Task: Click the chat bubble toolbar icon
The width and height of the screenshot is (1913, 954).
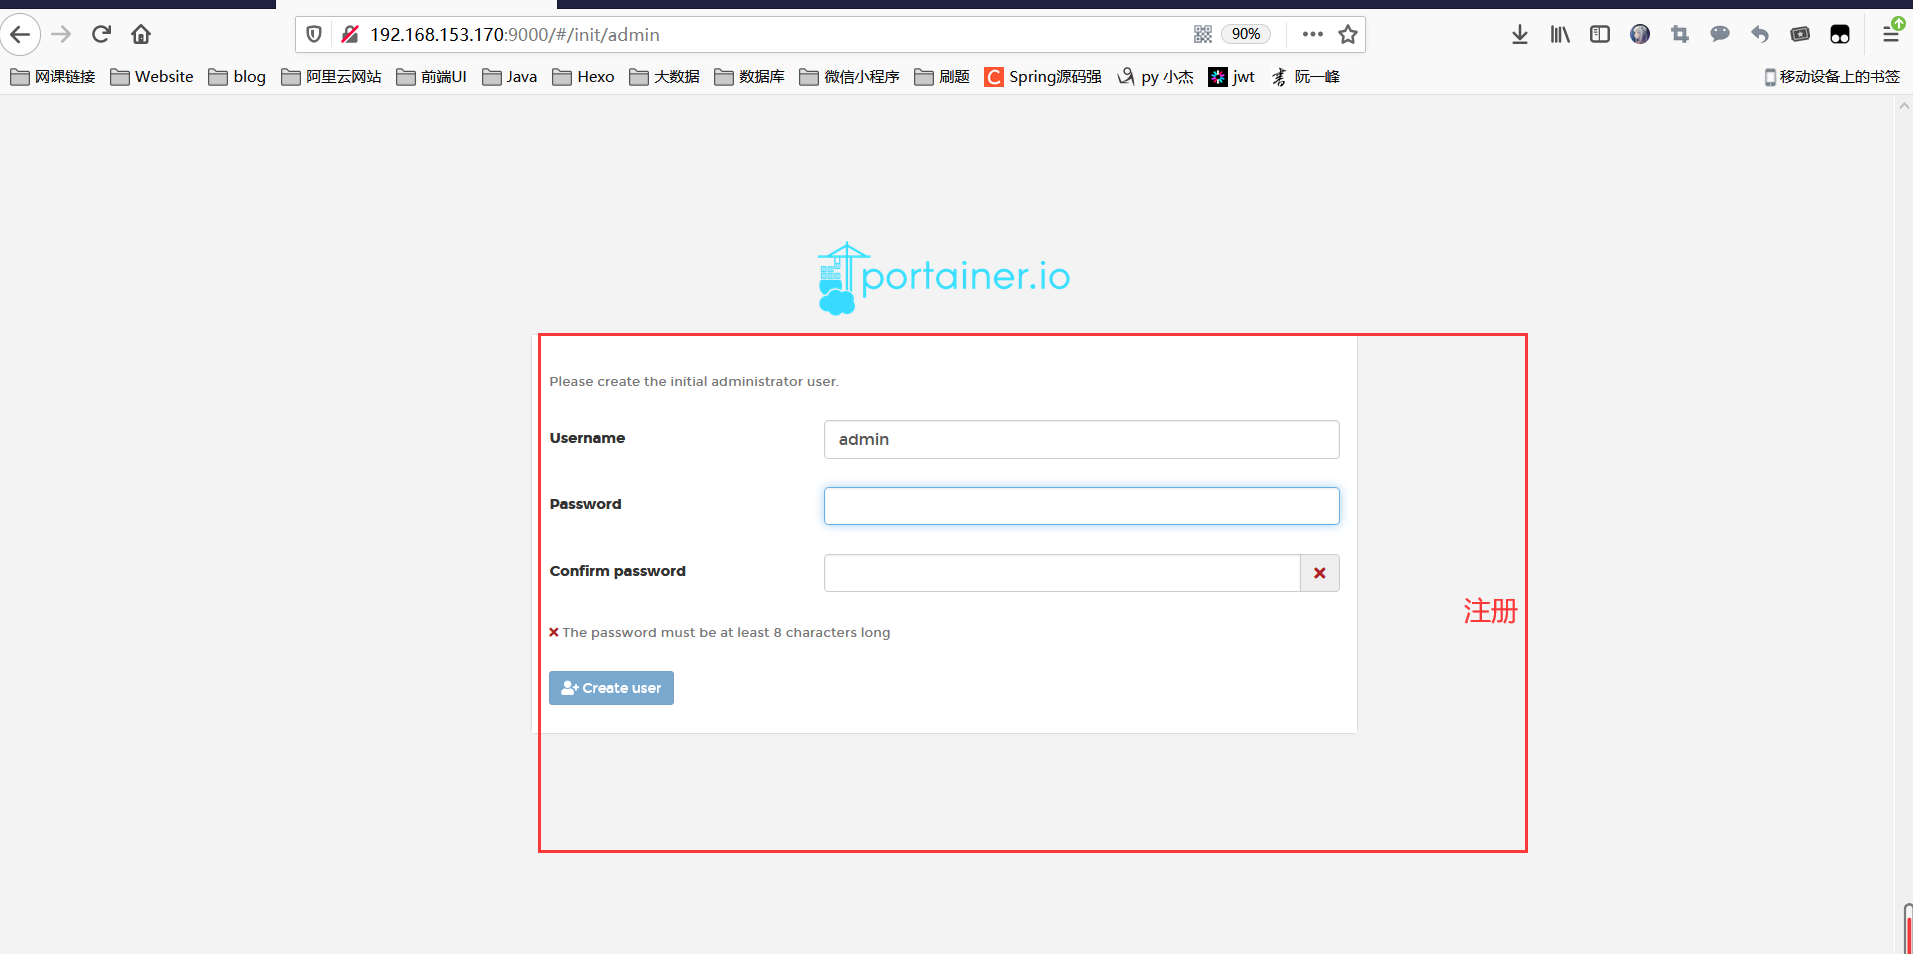Action: (x=1720, y=35)
